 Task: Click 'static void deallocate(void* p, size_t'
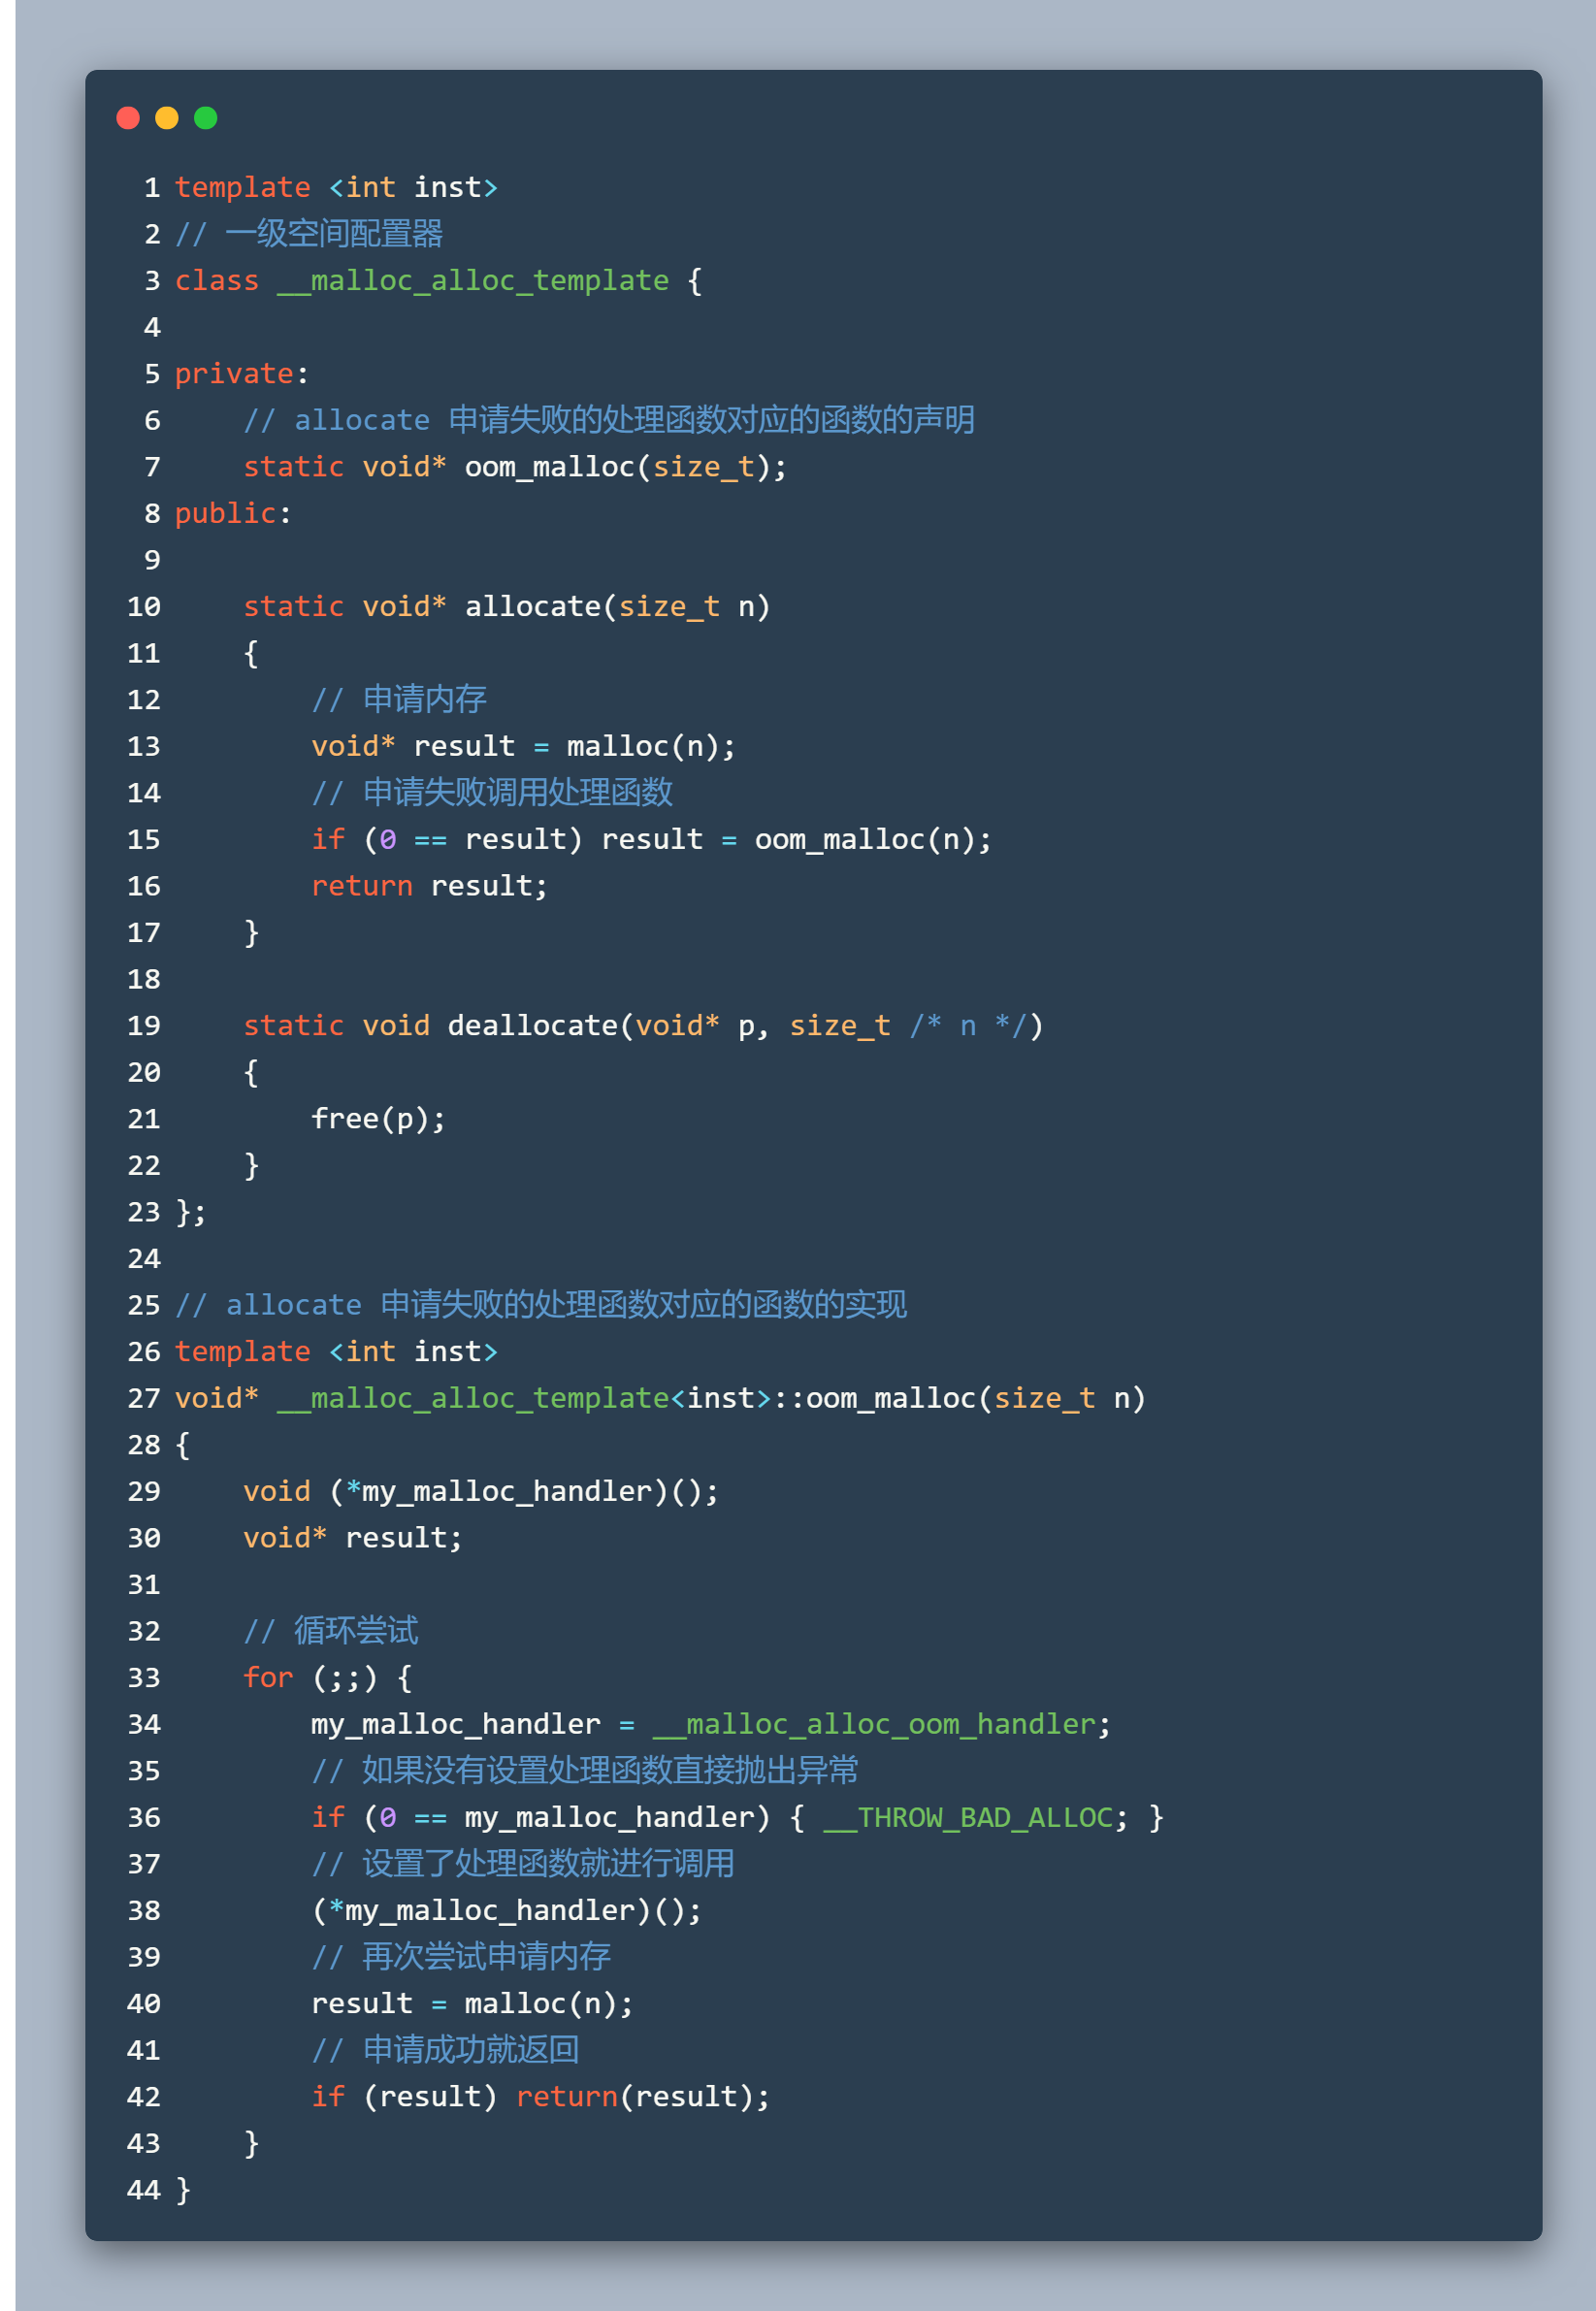[x=567, y=1026]
